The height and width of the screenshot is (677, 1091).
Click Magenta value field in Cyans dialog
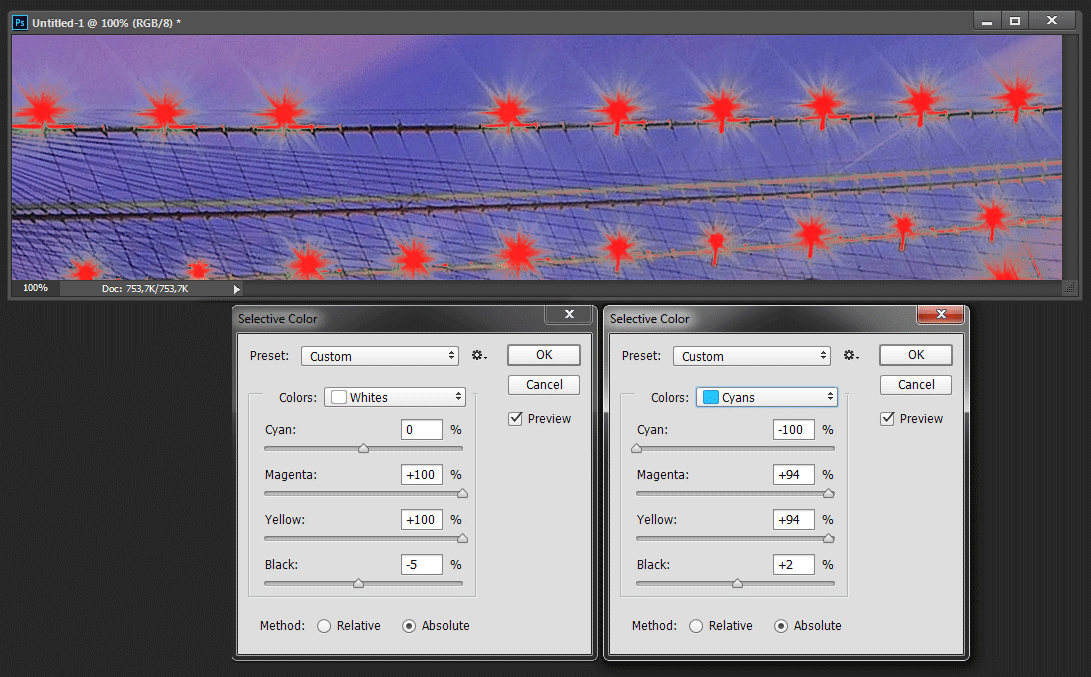coord(794,475)
